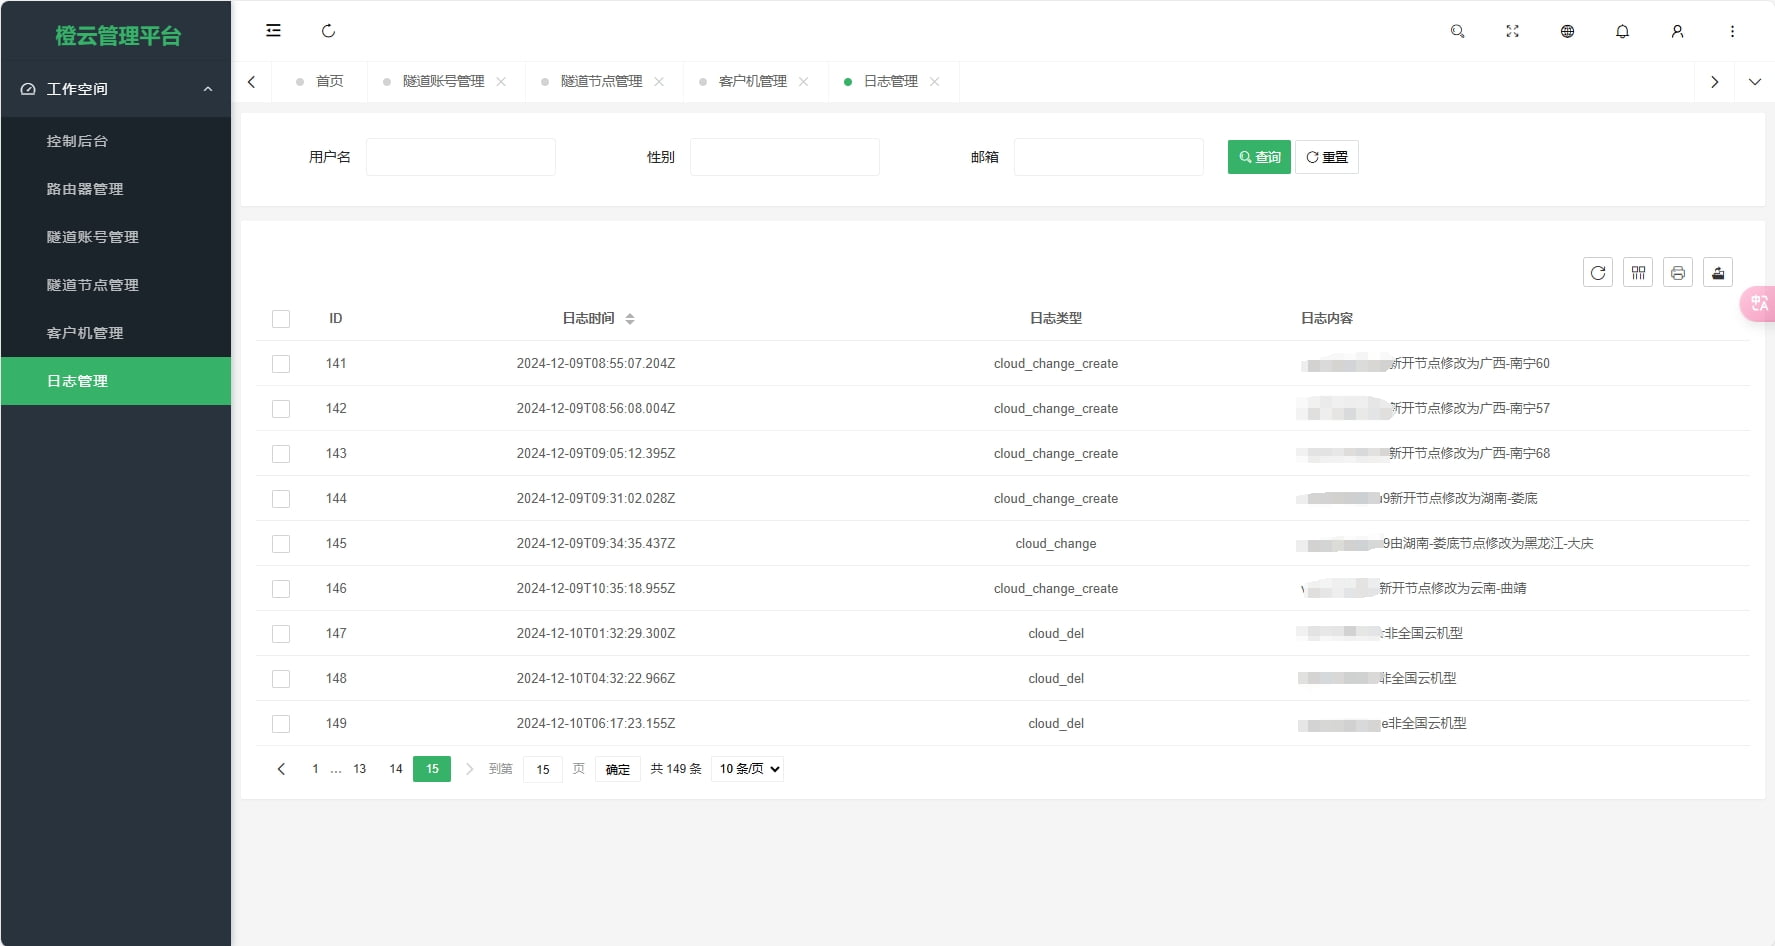Enter fullscreen mode via the expand icon

click(x=1512, y=31)
